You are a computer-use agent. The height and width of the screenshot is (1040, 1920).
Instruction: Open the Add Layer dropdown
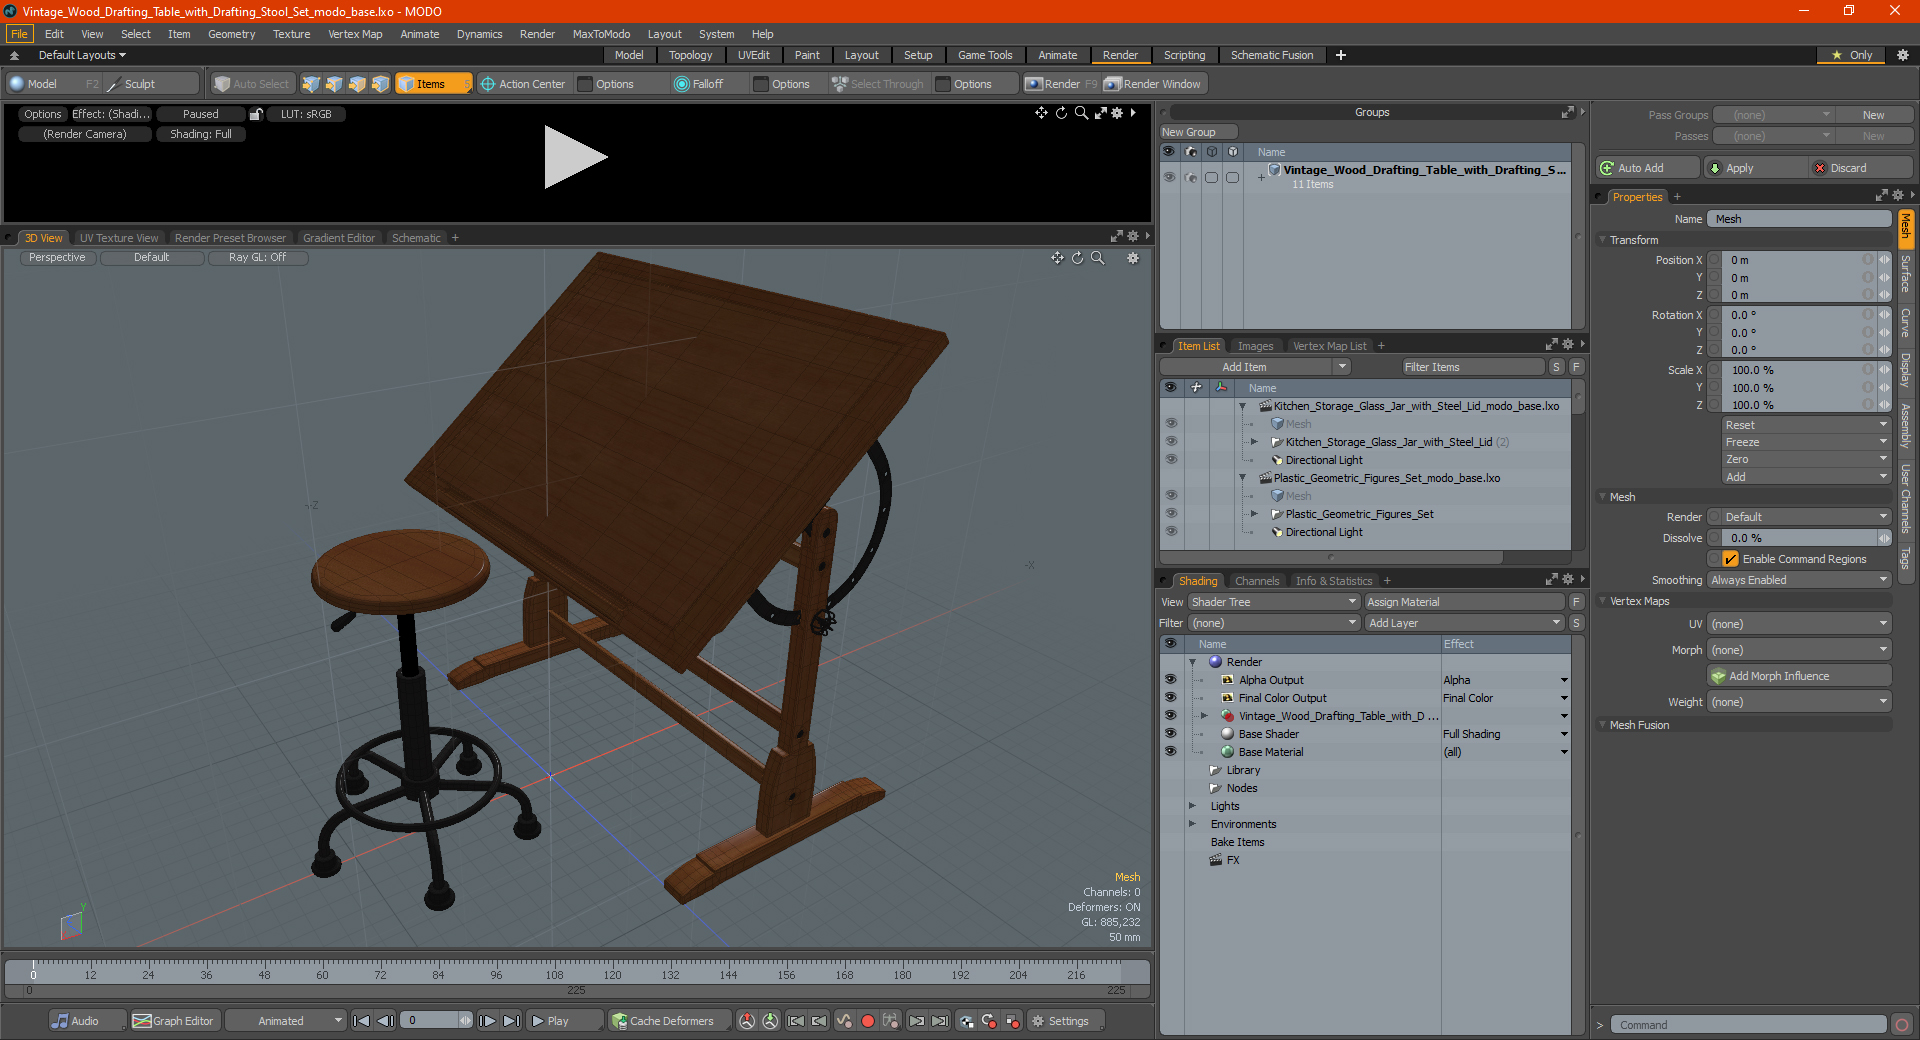tap(1464, 623)
